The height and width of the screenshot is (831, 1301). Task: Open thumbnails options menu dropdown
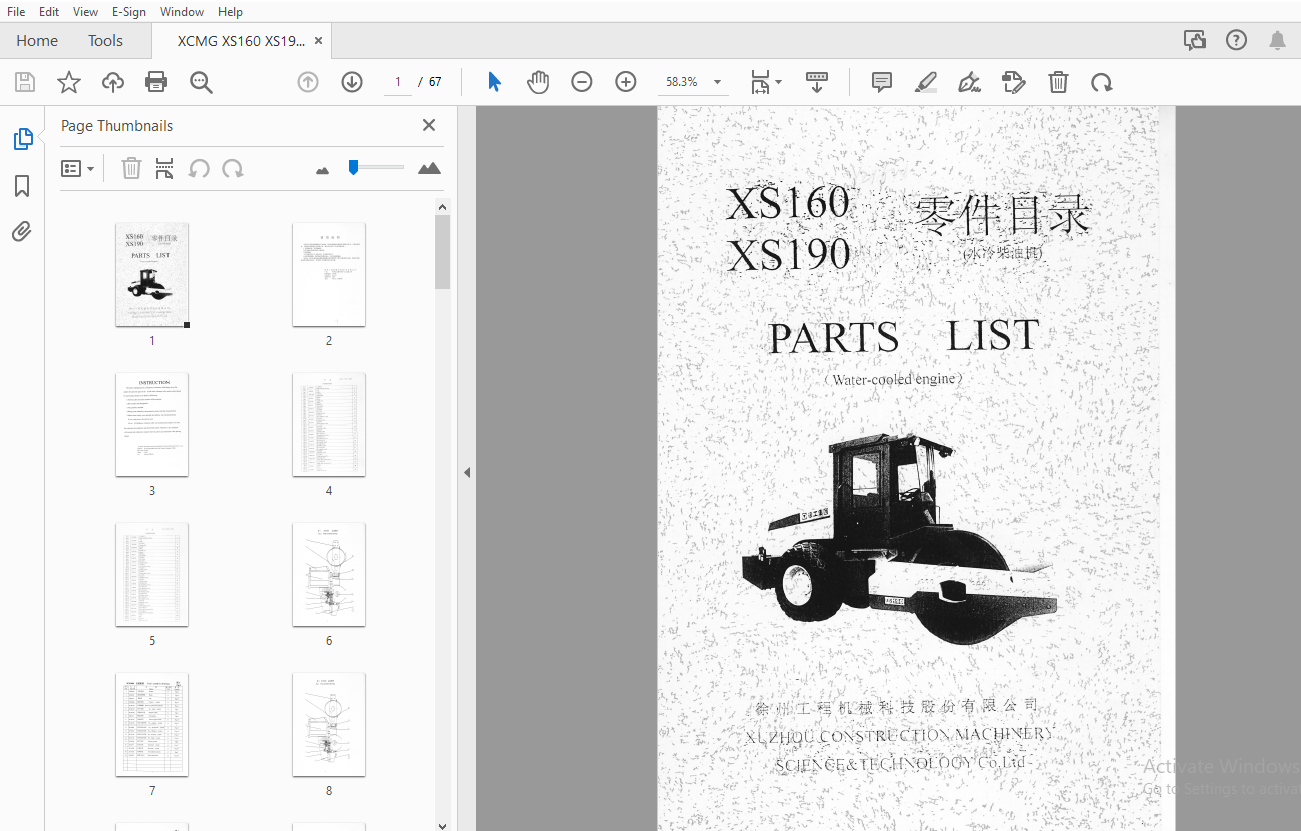pyautogui.click(x=77, y=168)
